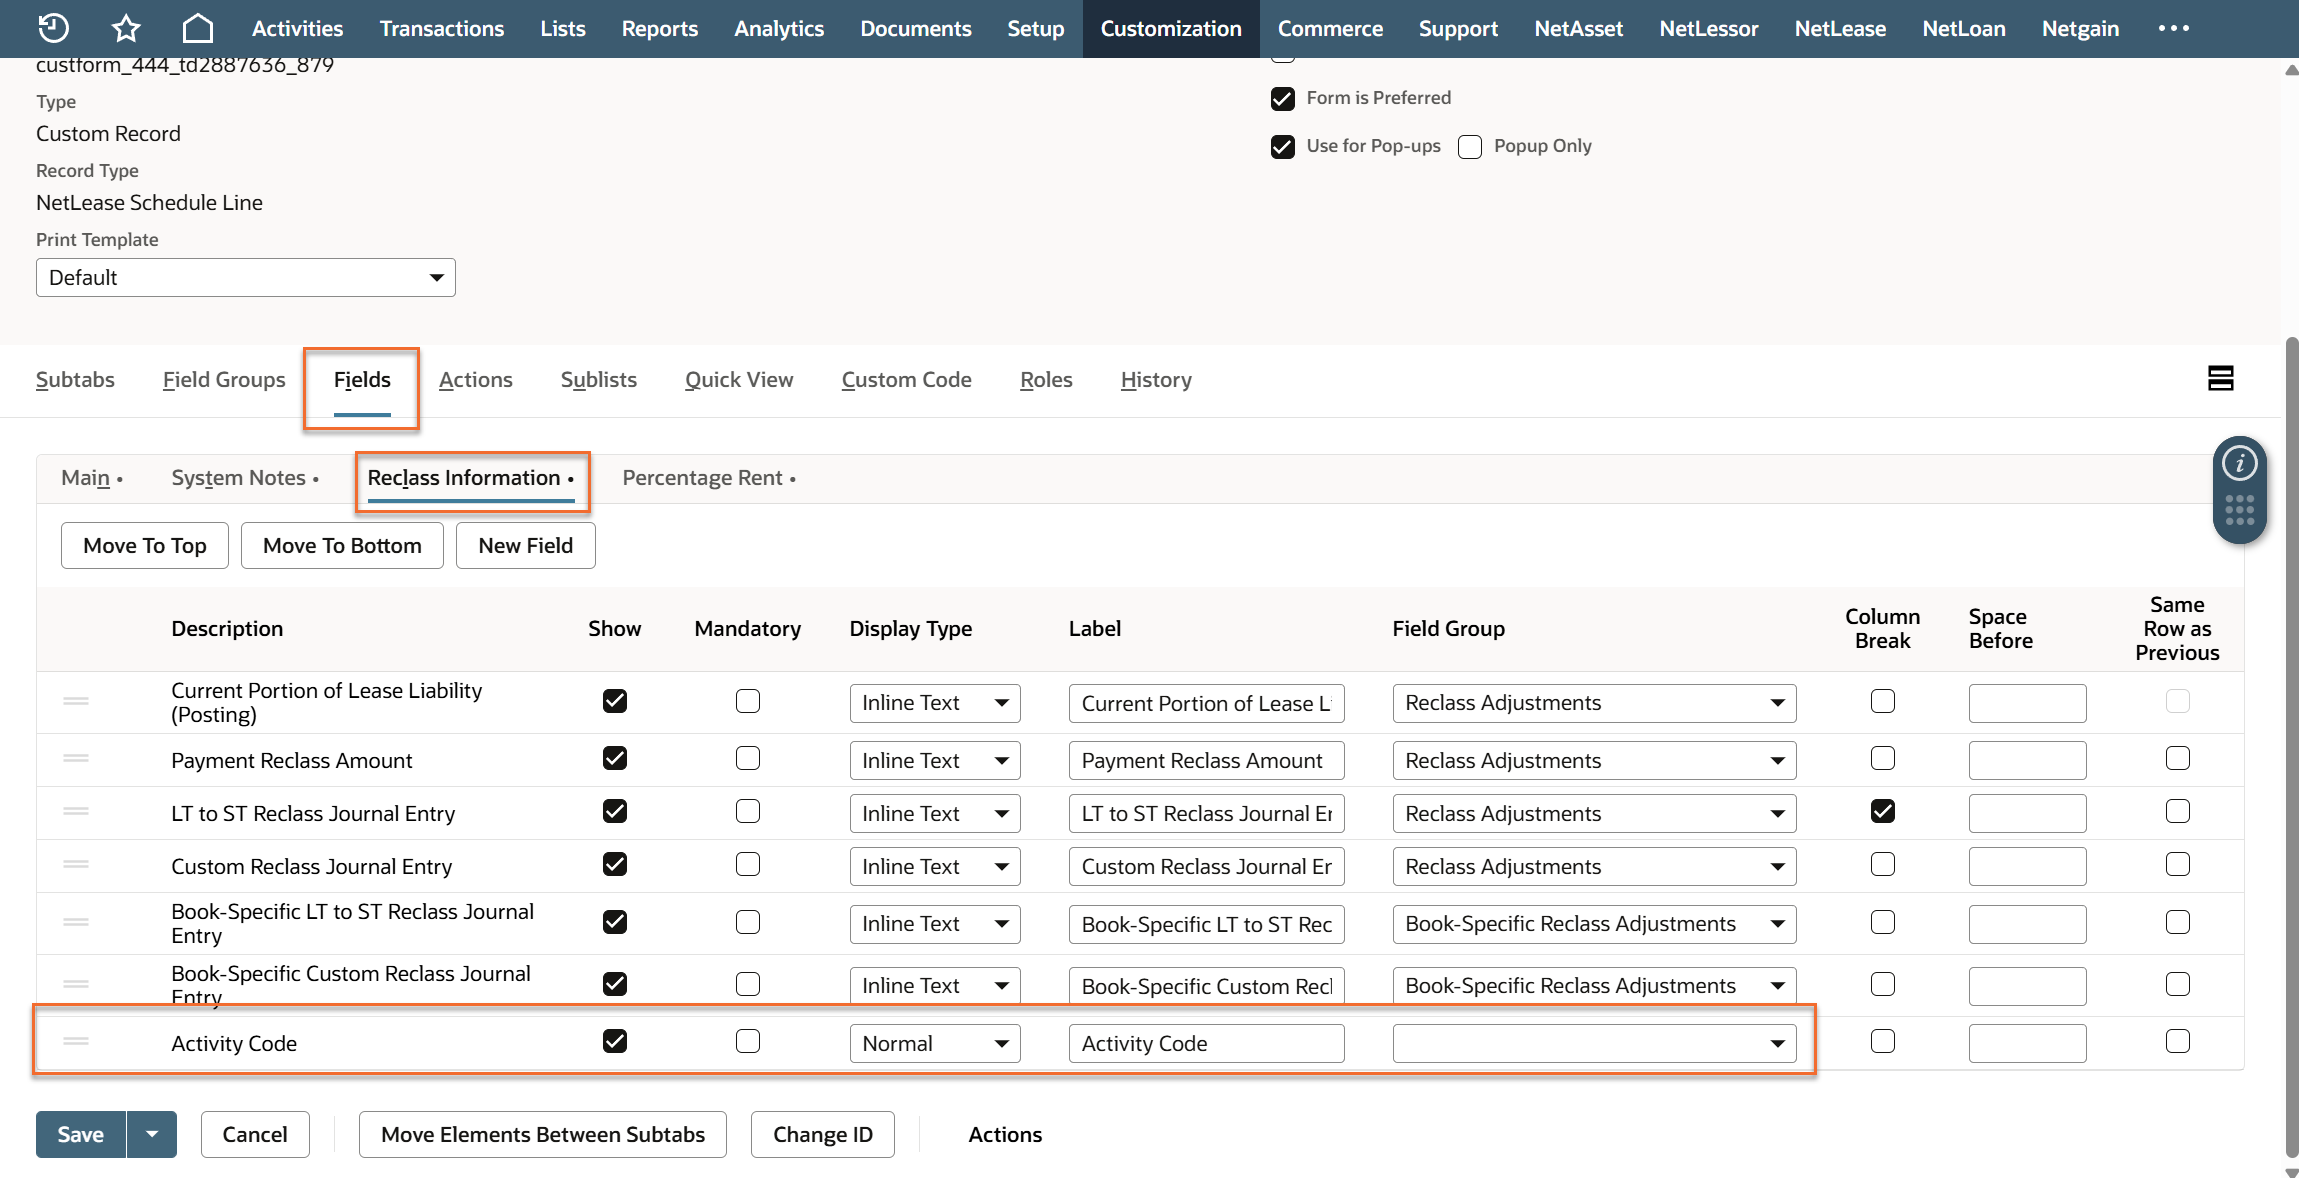The image size is (2299, 1178).
Task: Open the Custom Code tab
Action: pyautogui.click(x=906, y=380)
